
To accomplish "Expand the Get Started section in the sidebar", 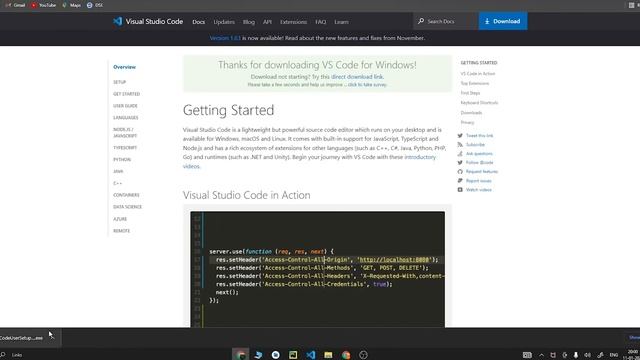I will [x=127, y=94].
